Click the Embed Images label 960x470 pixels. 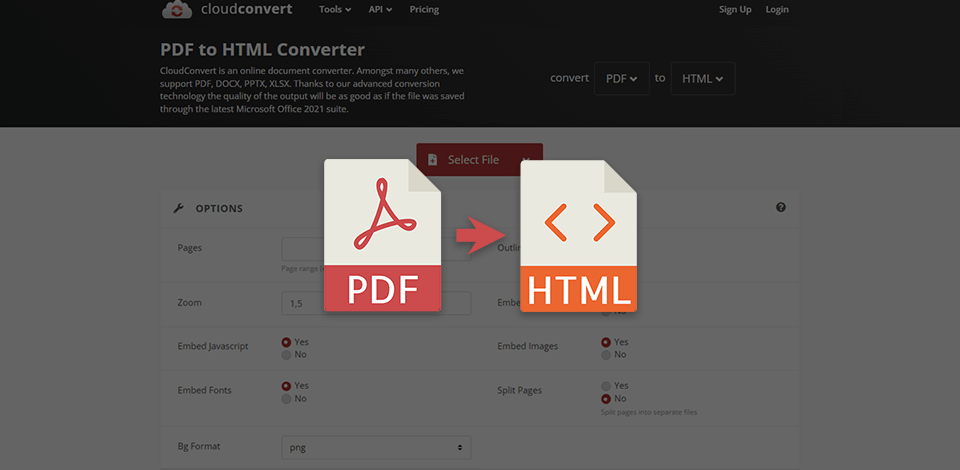click(528, 346)
